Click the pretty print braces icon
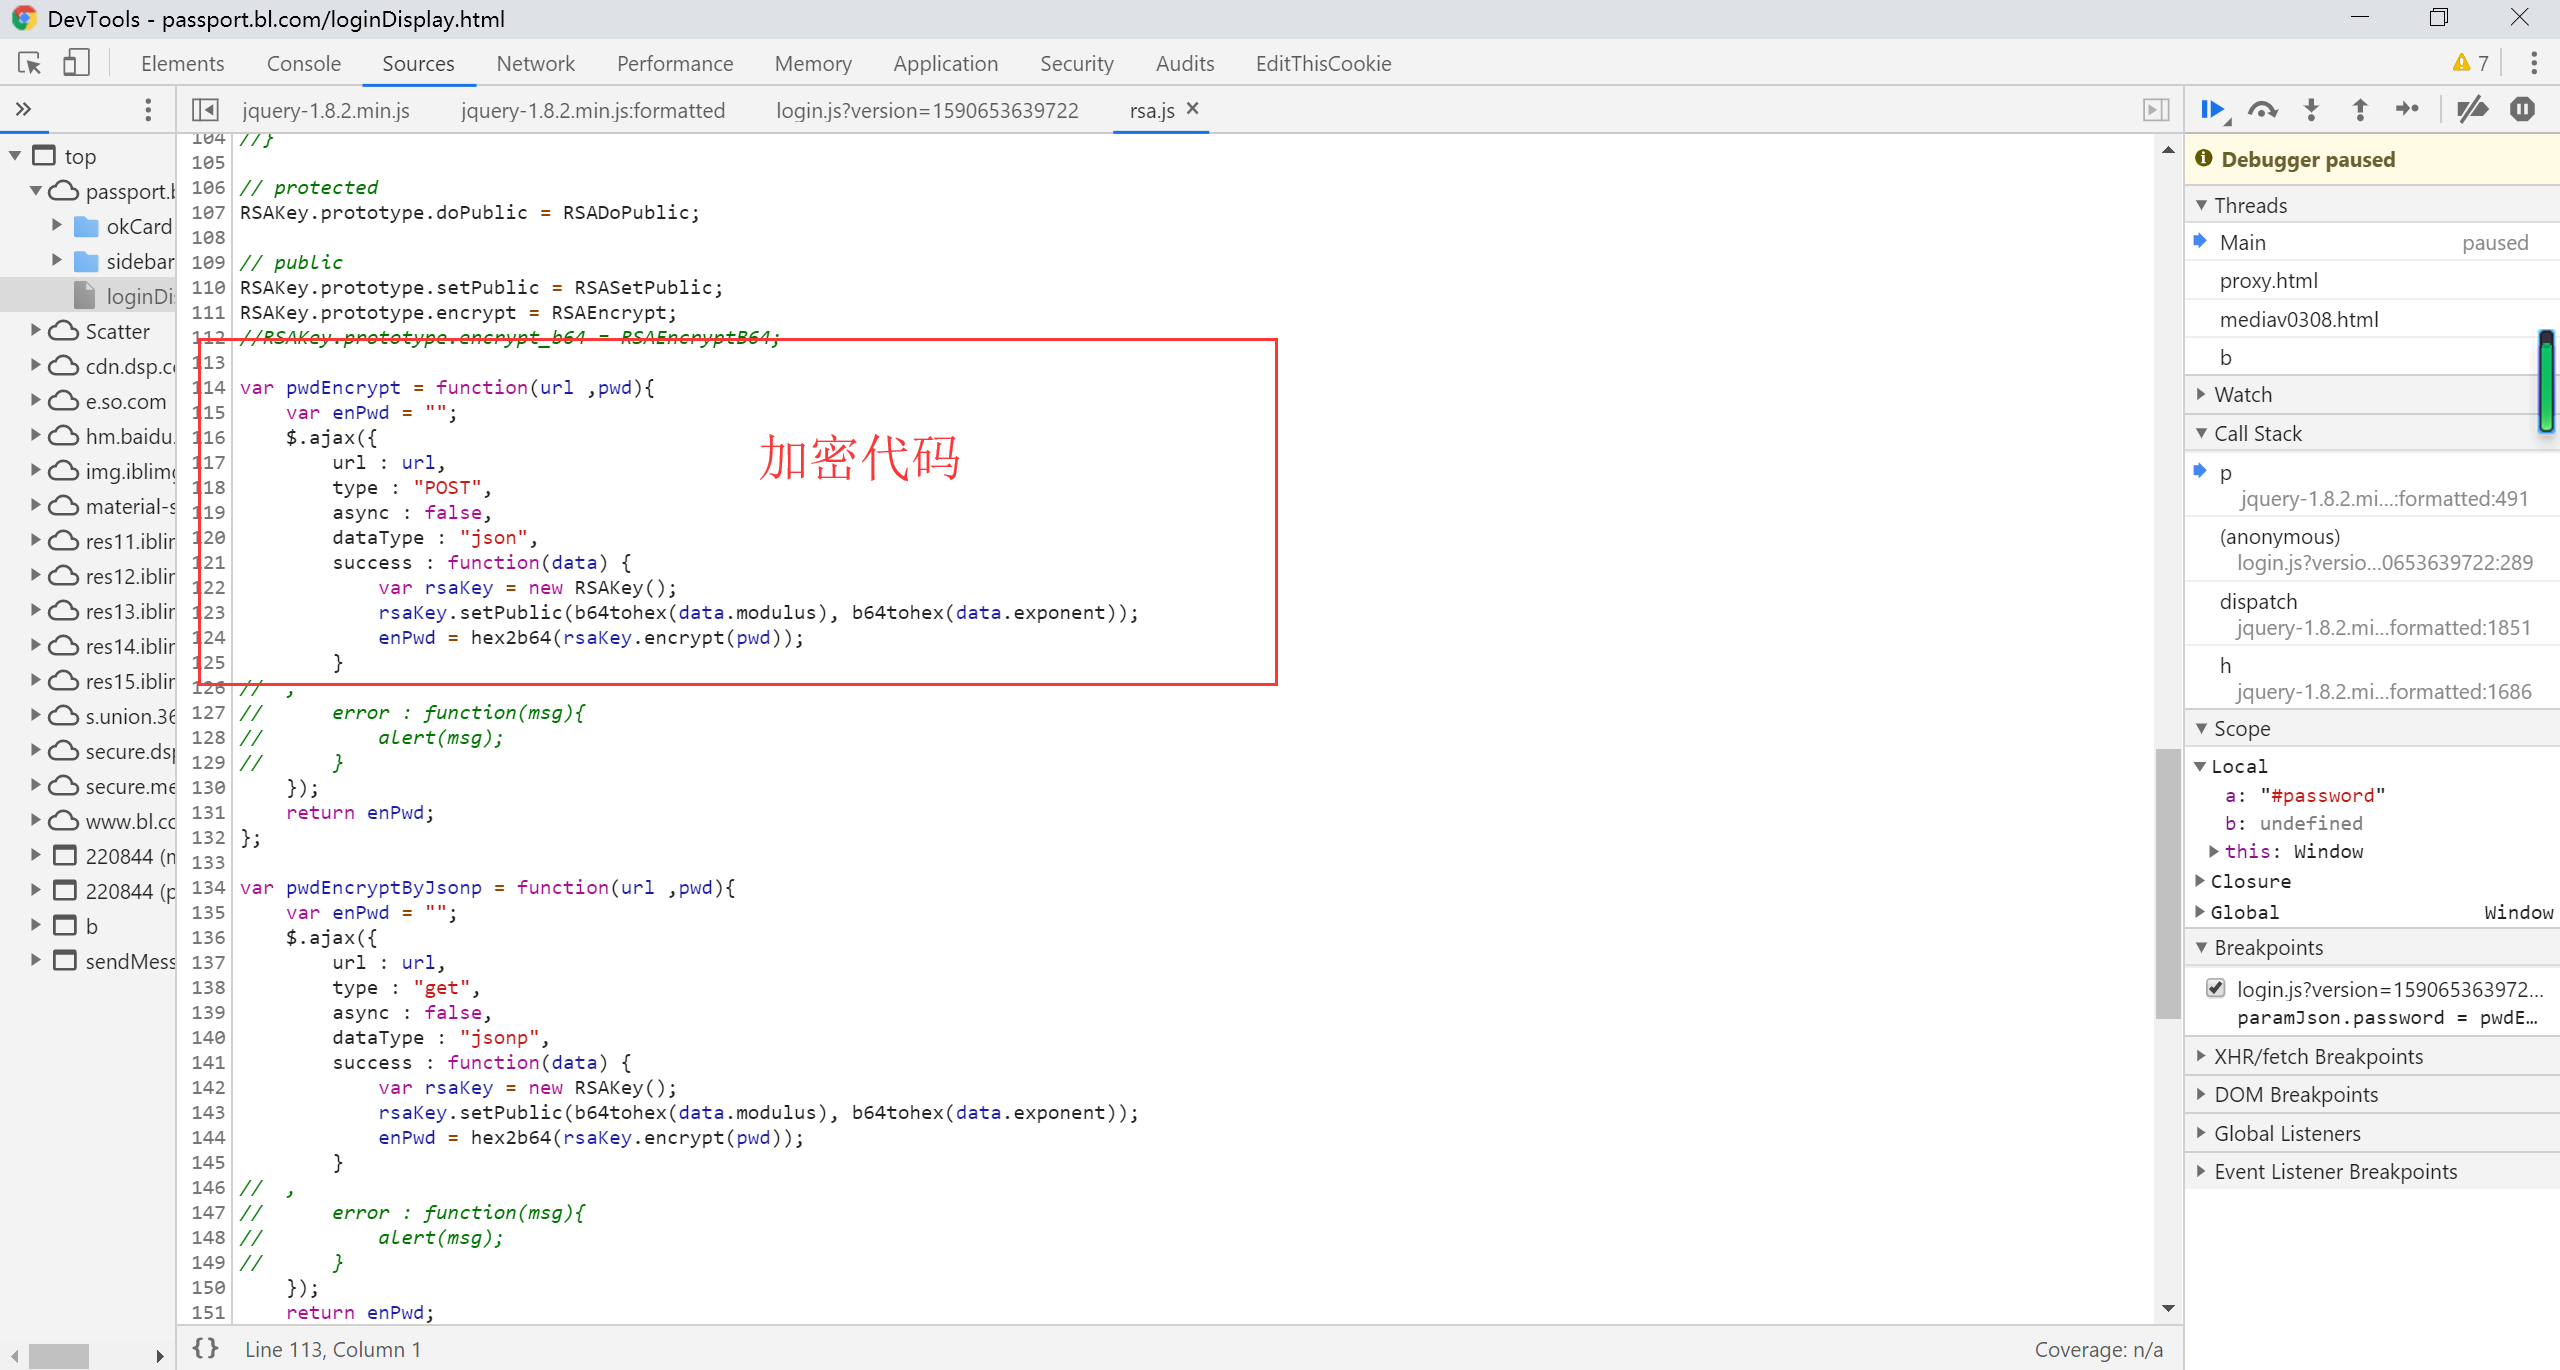Screen dimensions: 2560x1370 206,1348
